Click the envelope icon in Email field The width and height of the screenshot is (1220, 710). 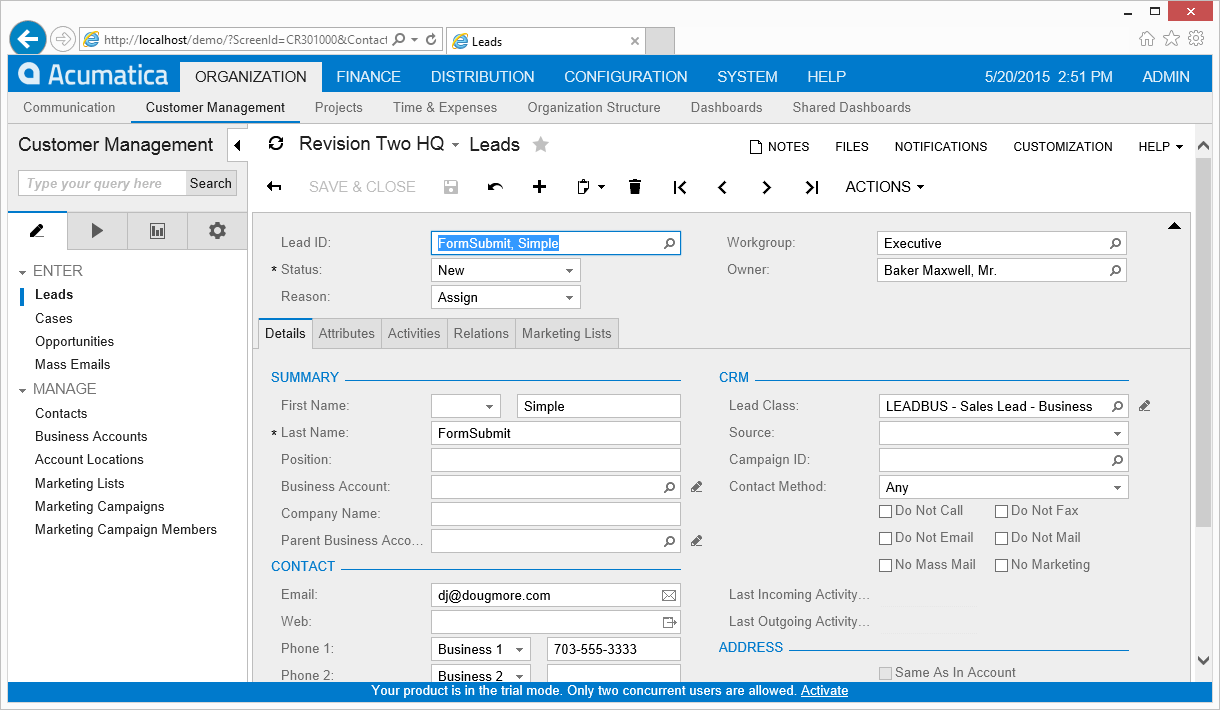click(x=669, y=595)
